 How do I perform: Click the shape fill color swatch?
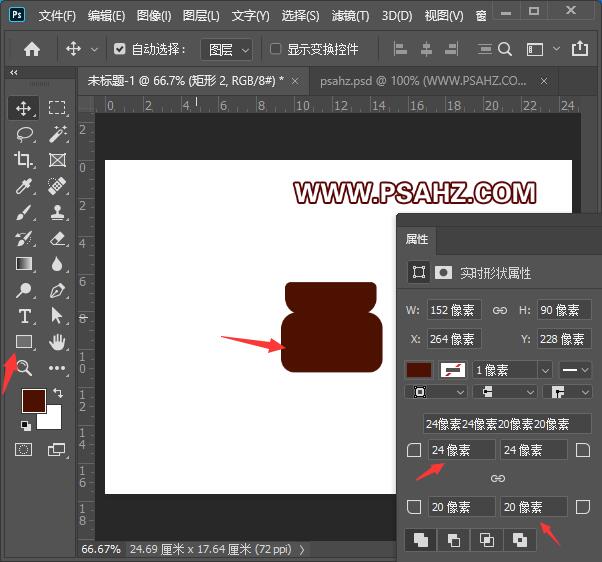(x=419, y=370)
